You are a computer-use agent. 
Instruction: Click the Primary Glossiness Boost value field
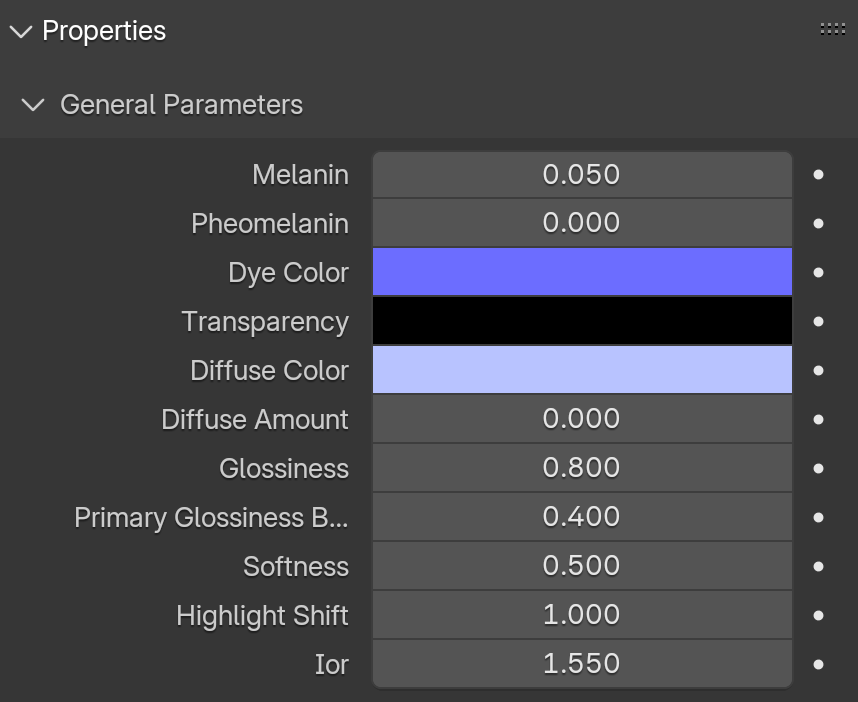(x=582, y=517)
